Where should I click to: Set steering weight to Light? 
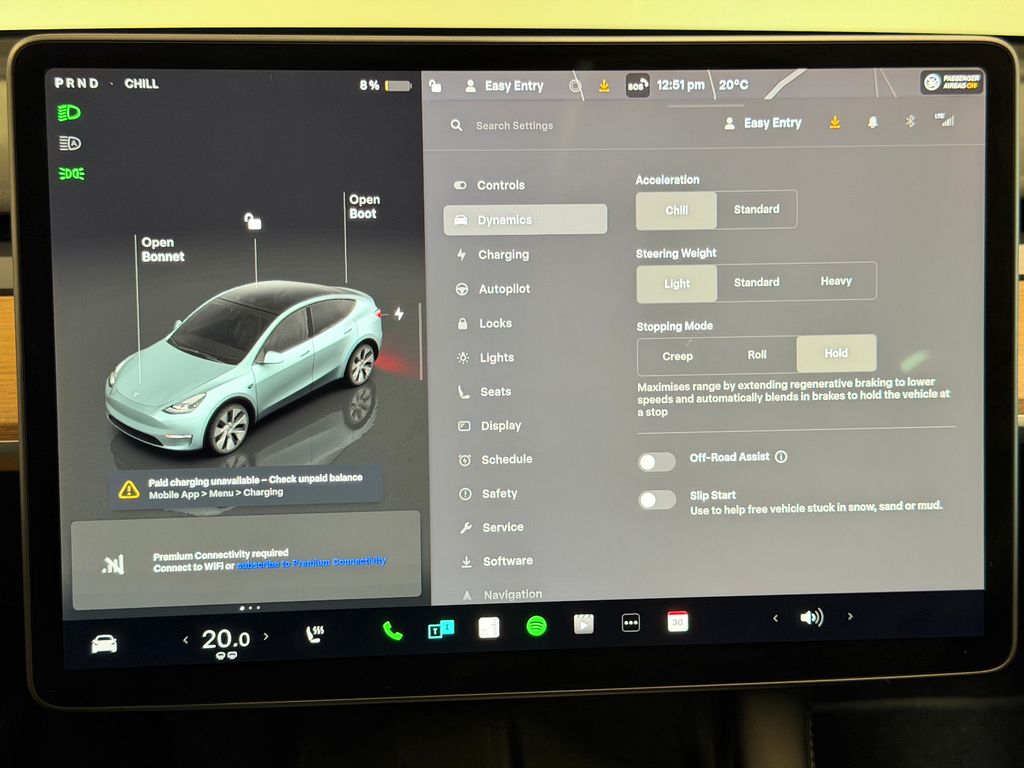point(677,283)
